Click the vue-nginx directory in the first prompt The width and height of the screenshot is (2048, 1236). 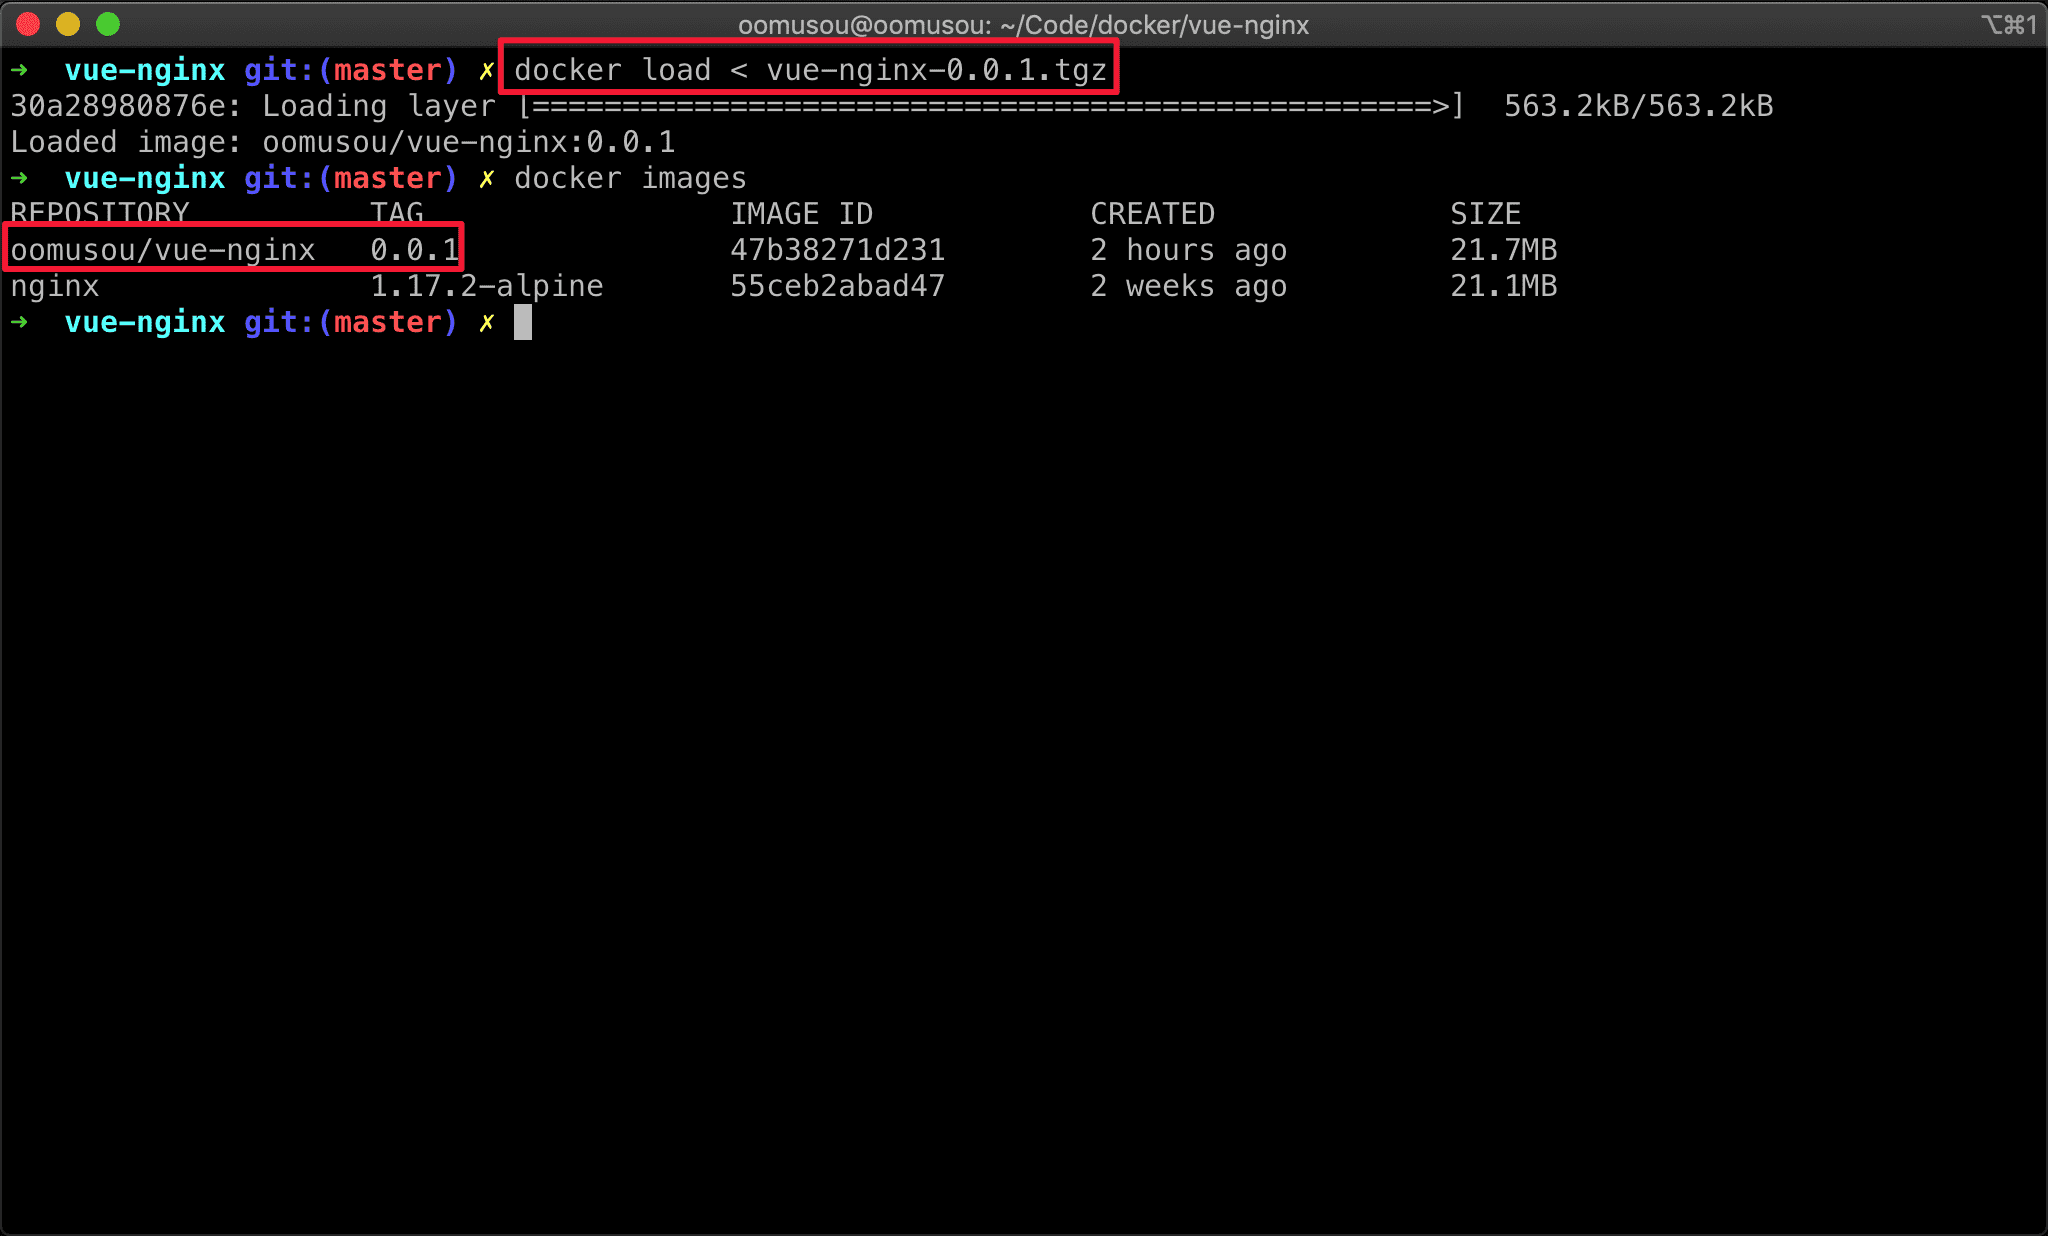[x=145, y=70]
